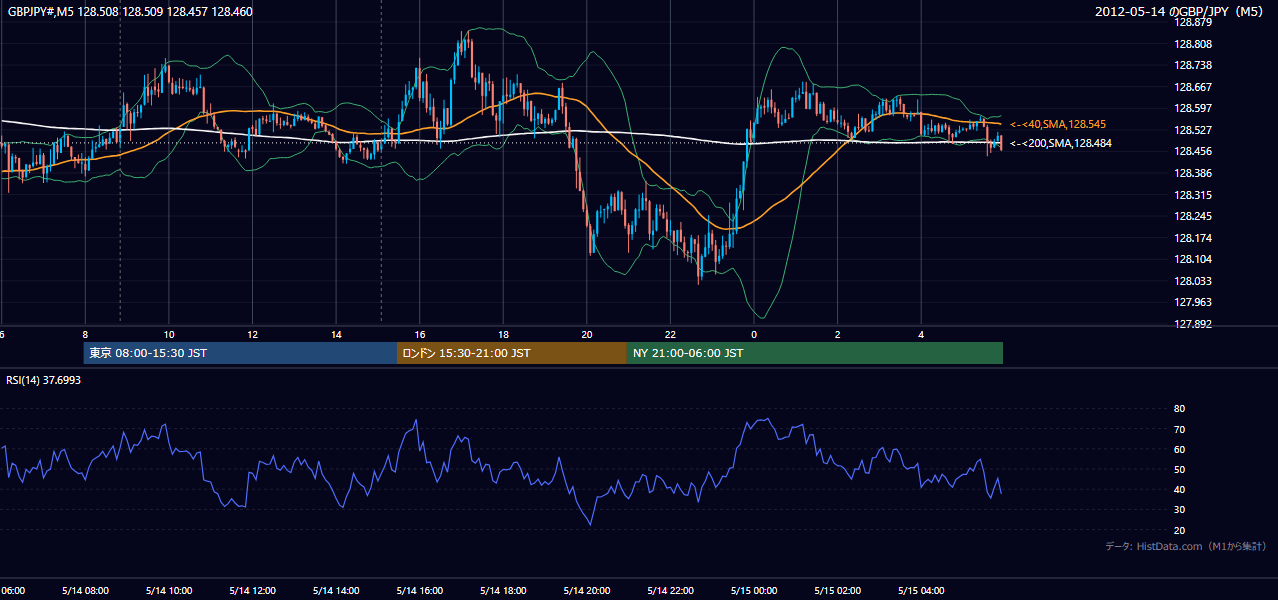Click the white 200 SMA 128.484 label
This screenshot has width=1278, height=600.
point(1061,144)
